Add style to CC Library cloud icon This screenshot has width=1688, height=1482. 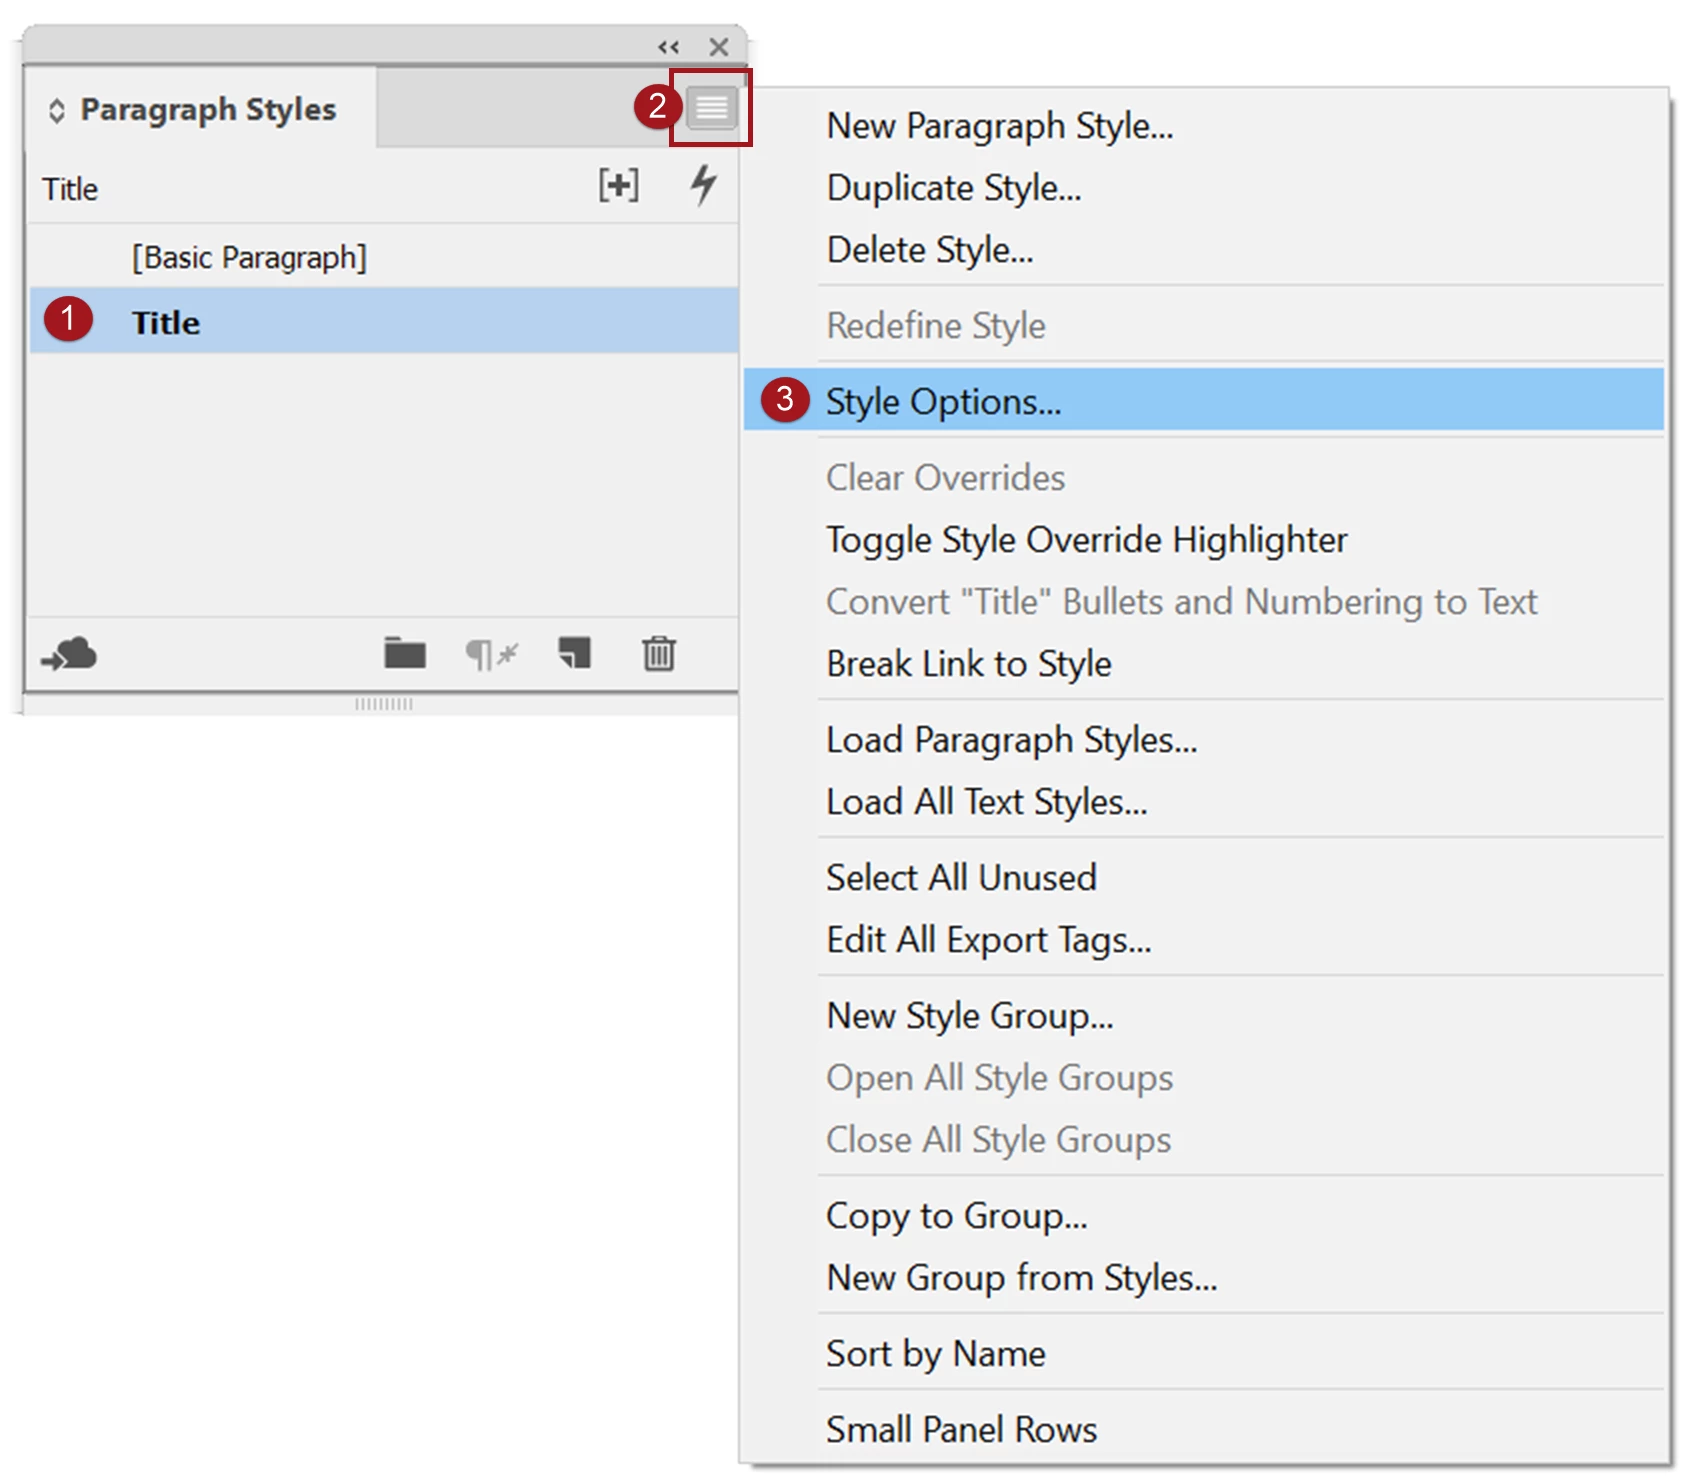coord(69,654)
